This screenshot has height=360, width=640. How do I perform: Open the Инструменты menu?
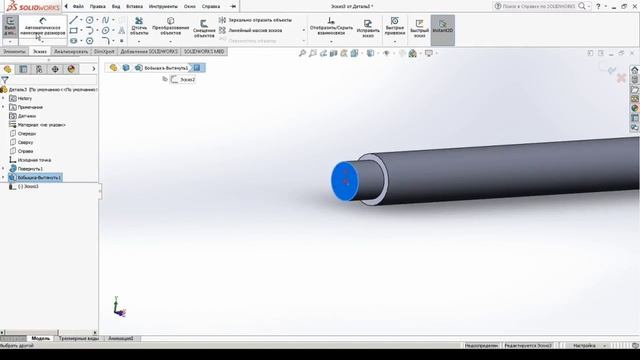tap(163, 7)
